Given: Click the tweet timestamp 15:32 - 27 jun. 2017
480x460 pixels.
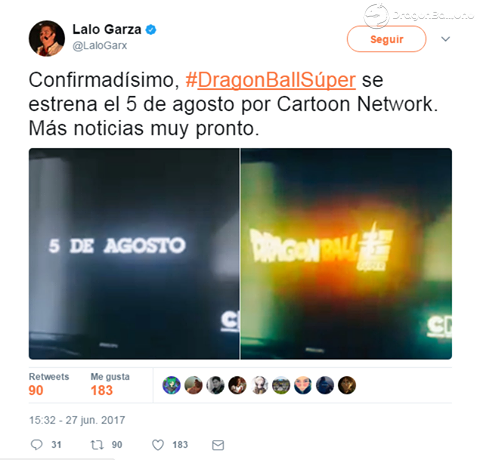Looking at the screenshot, I should [77, 420].
